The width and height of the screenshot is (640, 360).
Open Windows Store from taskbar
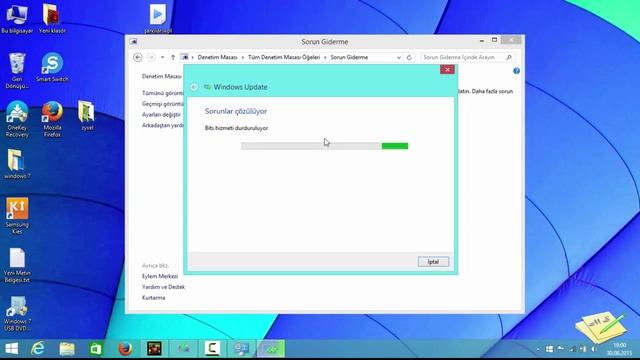coord(96,349)
